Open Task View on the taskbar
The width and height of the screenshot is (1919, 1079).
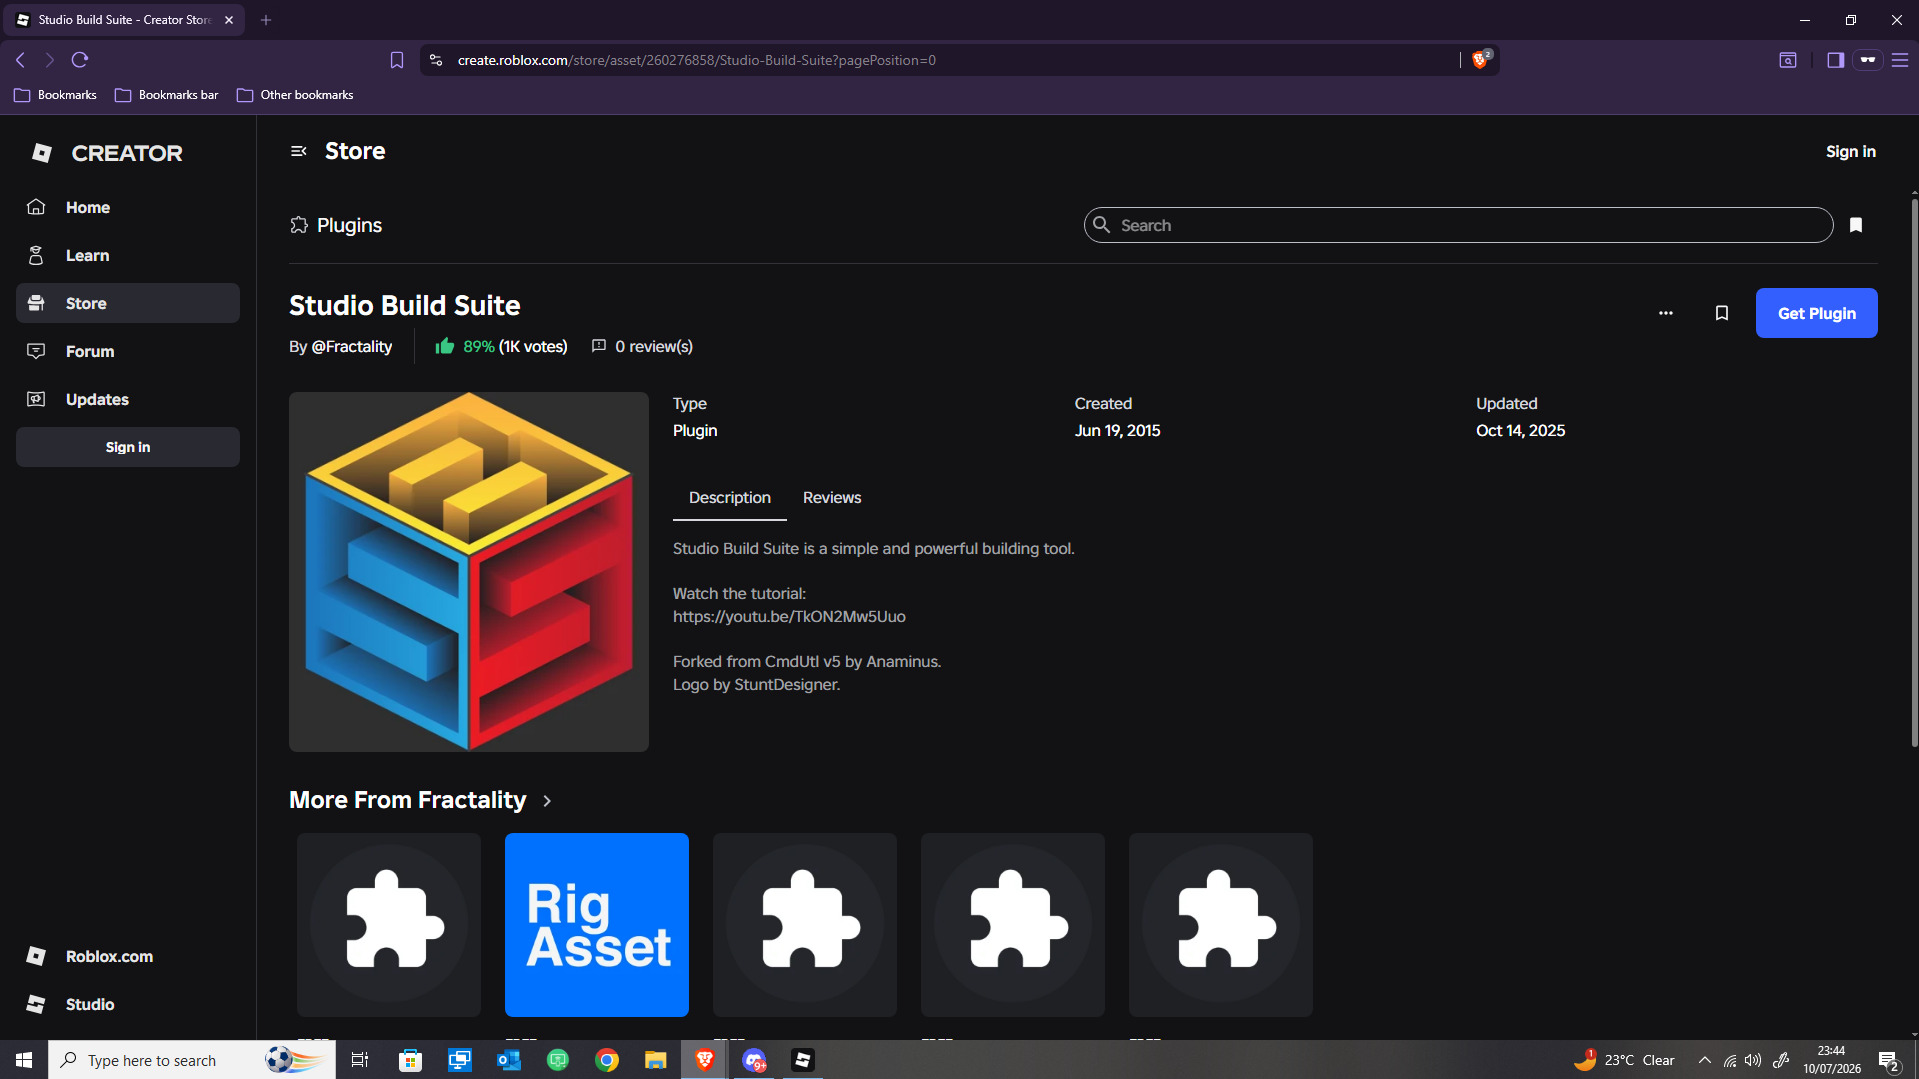360,1060
